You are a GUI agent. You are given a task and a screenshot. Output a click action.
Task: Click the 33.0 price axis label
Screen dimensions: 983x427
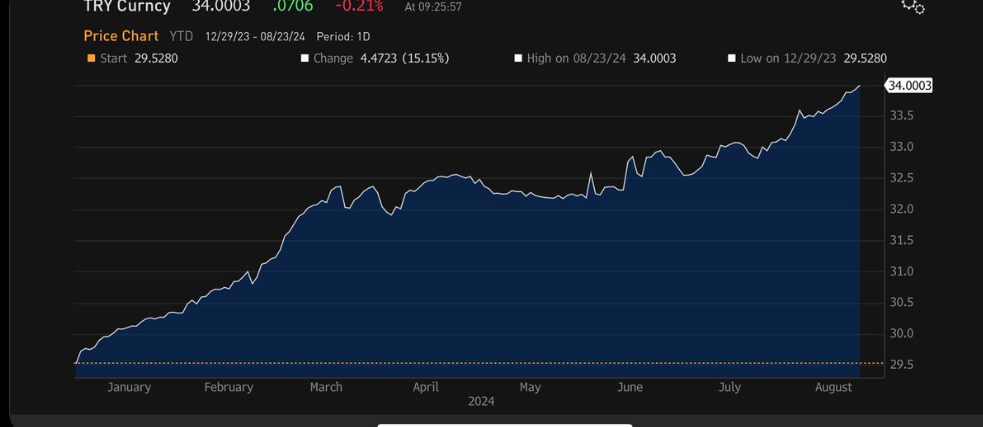(901, 147)
